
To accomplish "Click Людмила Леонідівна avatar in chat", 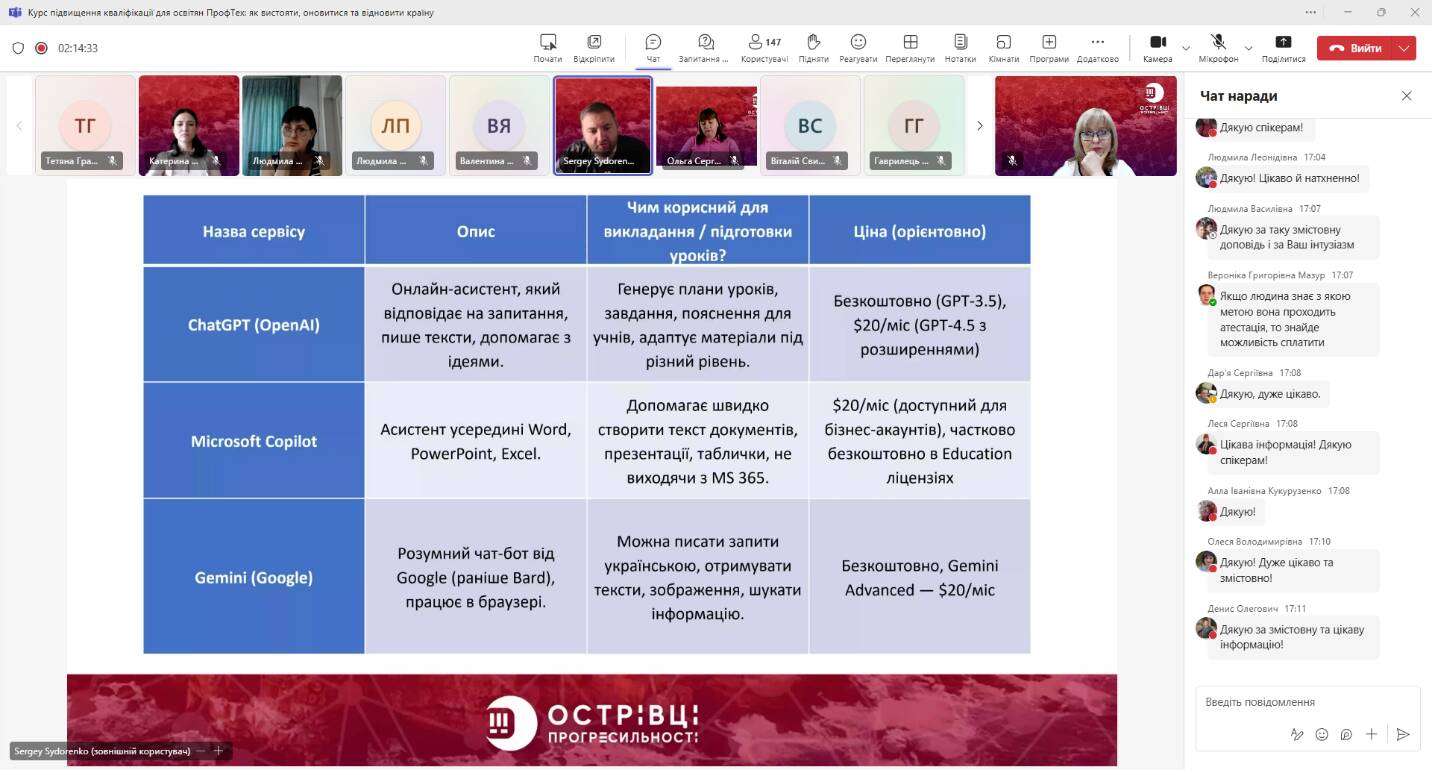I will [x=1207, y=178].
